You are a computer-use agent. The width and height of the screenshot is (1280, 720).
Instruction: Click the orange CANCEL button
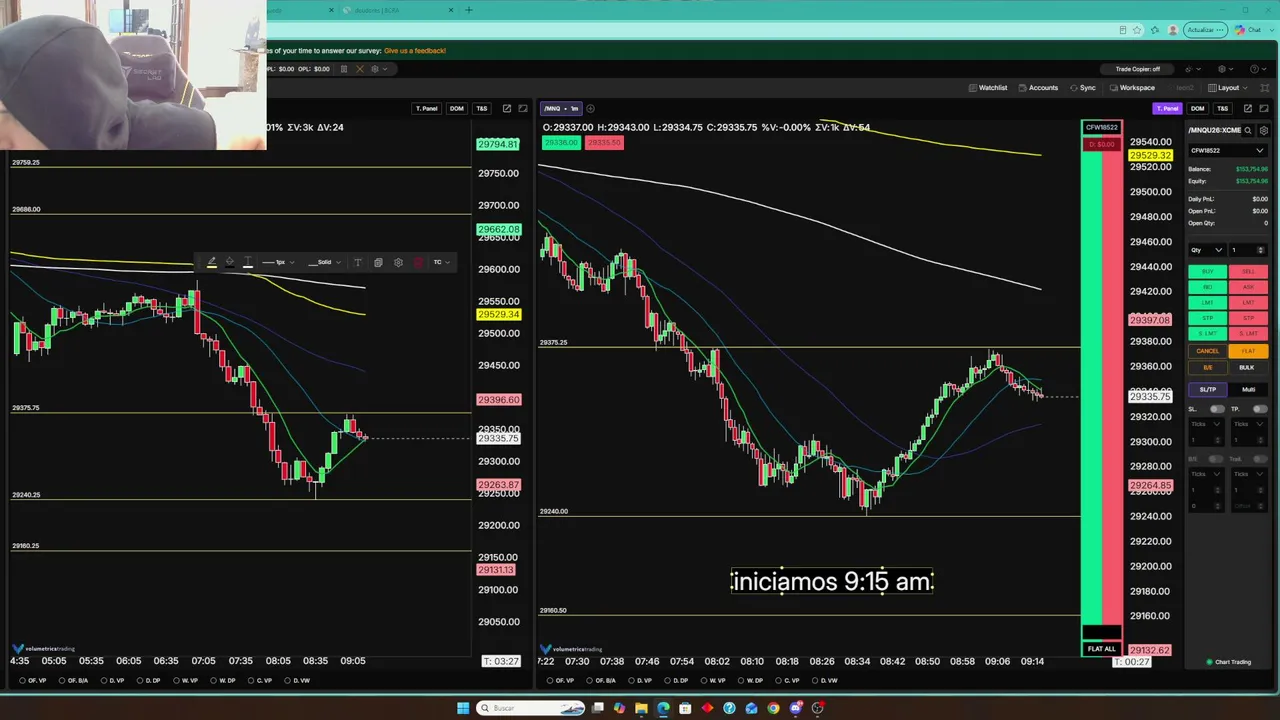point(1207,351)
